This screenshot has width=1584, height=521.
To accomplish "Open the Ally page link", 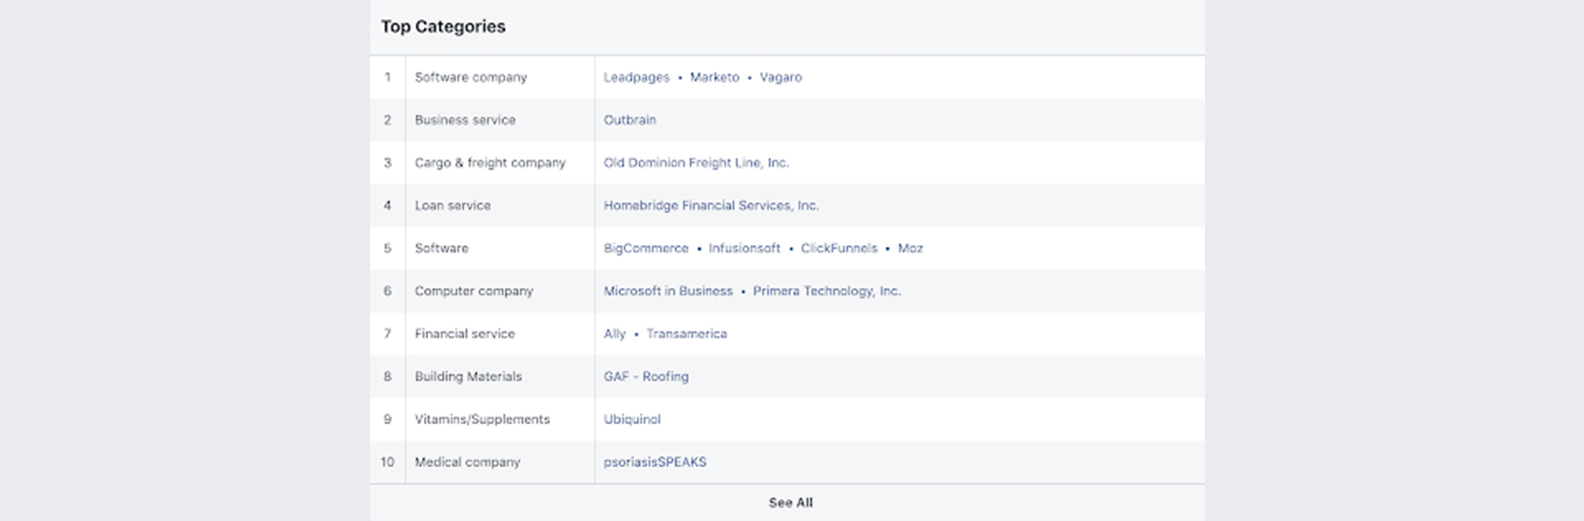I will tap(614, 334).
